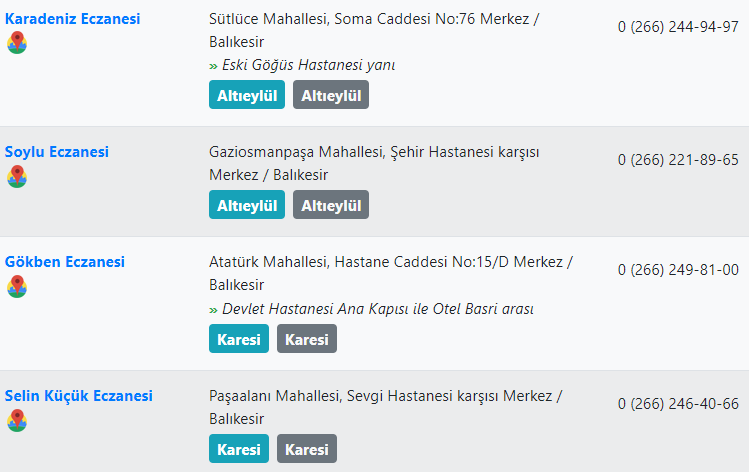749x472 pixels.
Task: Click gray Karesi tag under Selin Küçük Eczanesi
Action: 307,449
